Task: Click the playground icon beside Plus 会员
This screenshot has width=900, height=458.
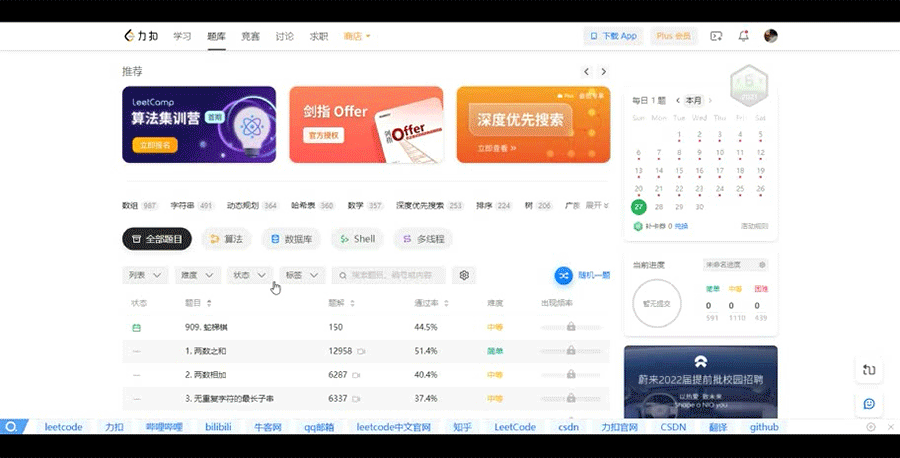Action: 716,36
